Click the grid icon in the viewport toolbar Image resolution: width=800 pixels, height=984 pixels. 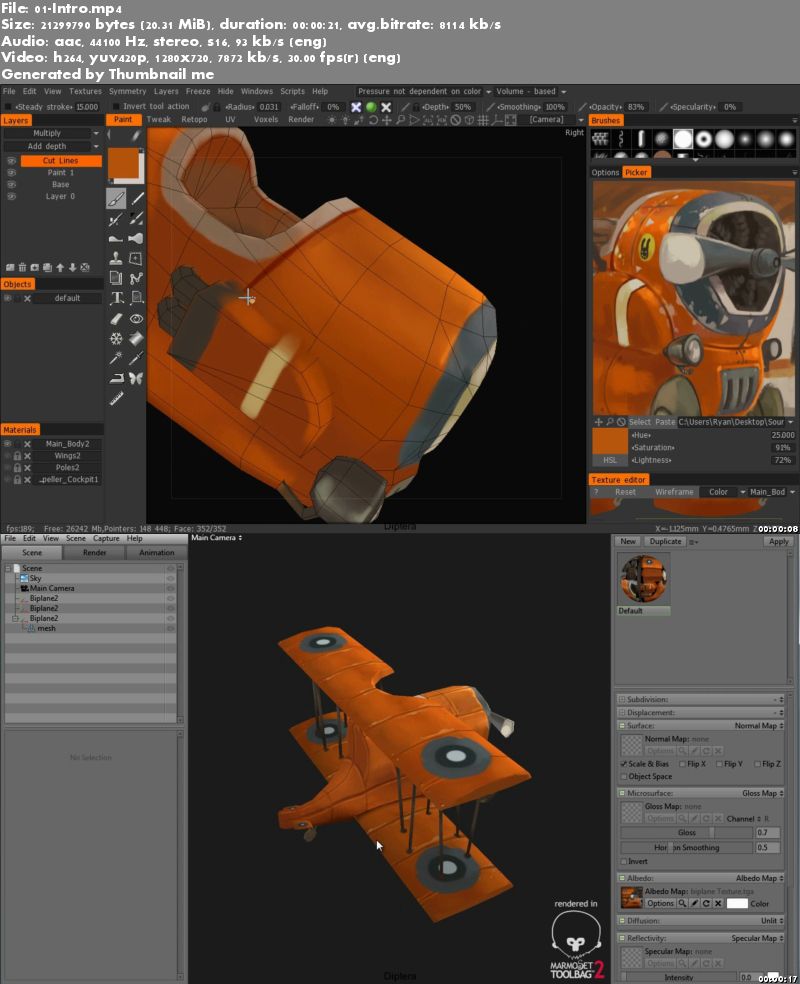coord(483,120)
